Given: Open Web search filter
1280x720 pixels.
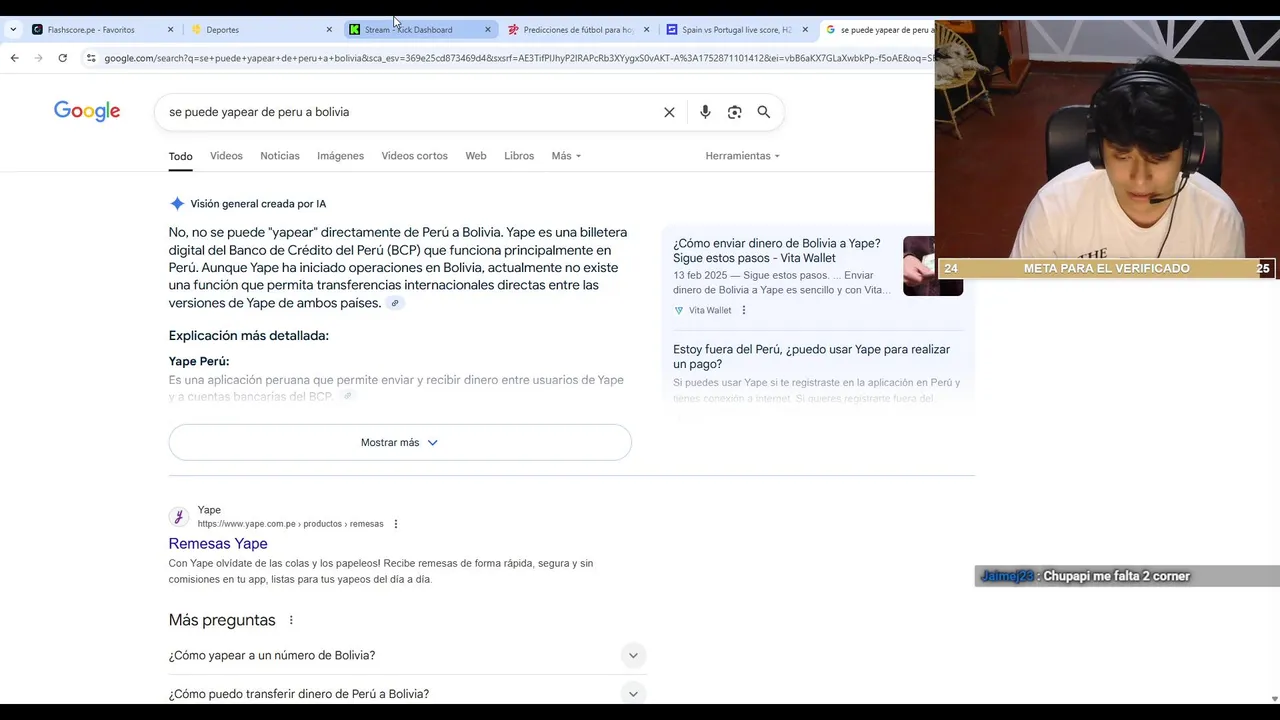Looking at the screenshot, I should point(476,156).
